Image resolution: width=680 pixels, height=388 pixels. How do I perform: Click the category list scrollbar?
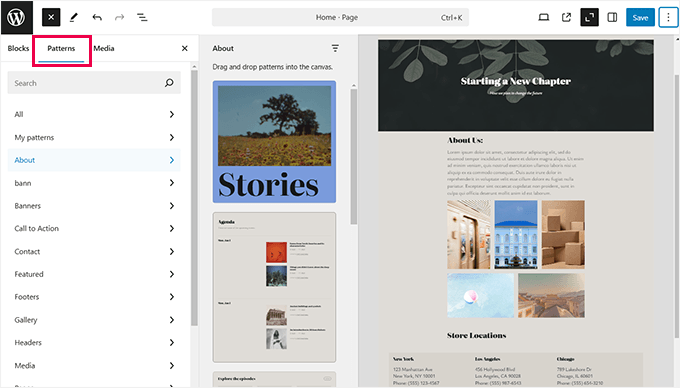pos(194,197)
